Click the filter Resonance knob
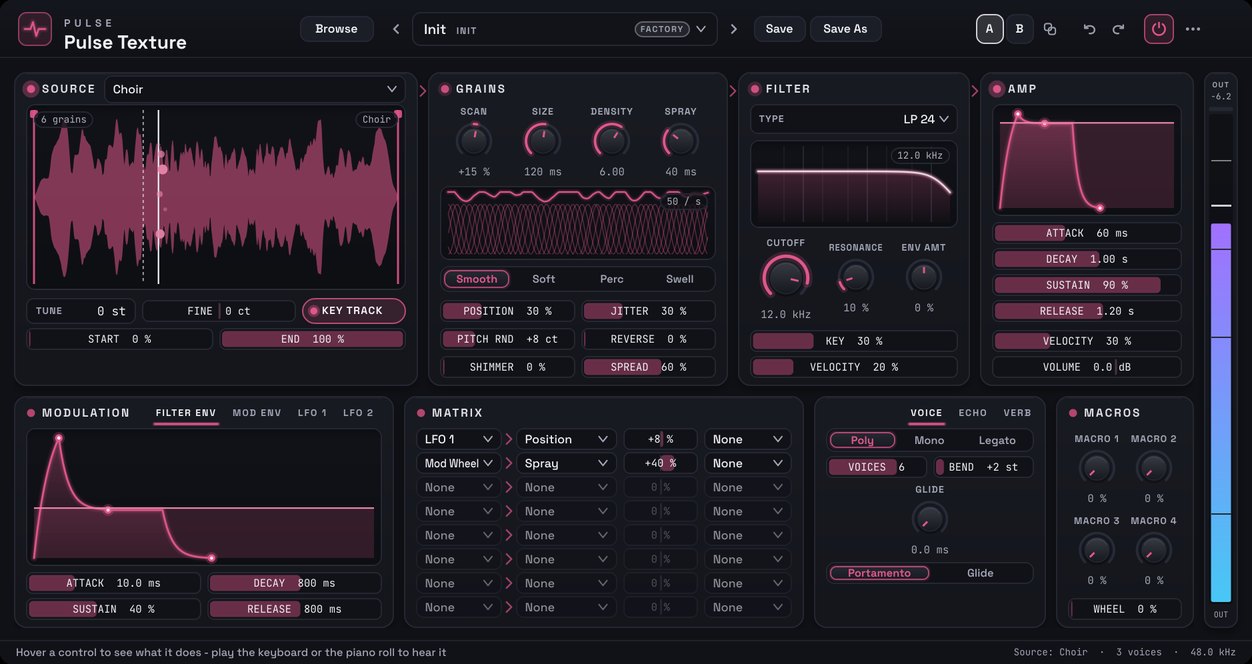 [x=855, y=276]
